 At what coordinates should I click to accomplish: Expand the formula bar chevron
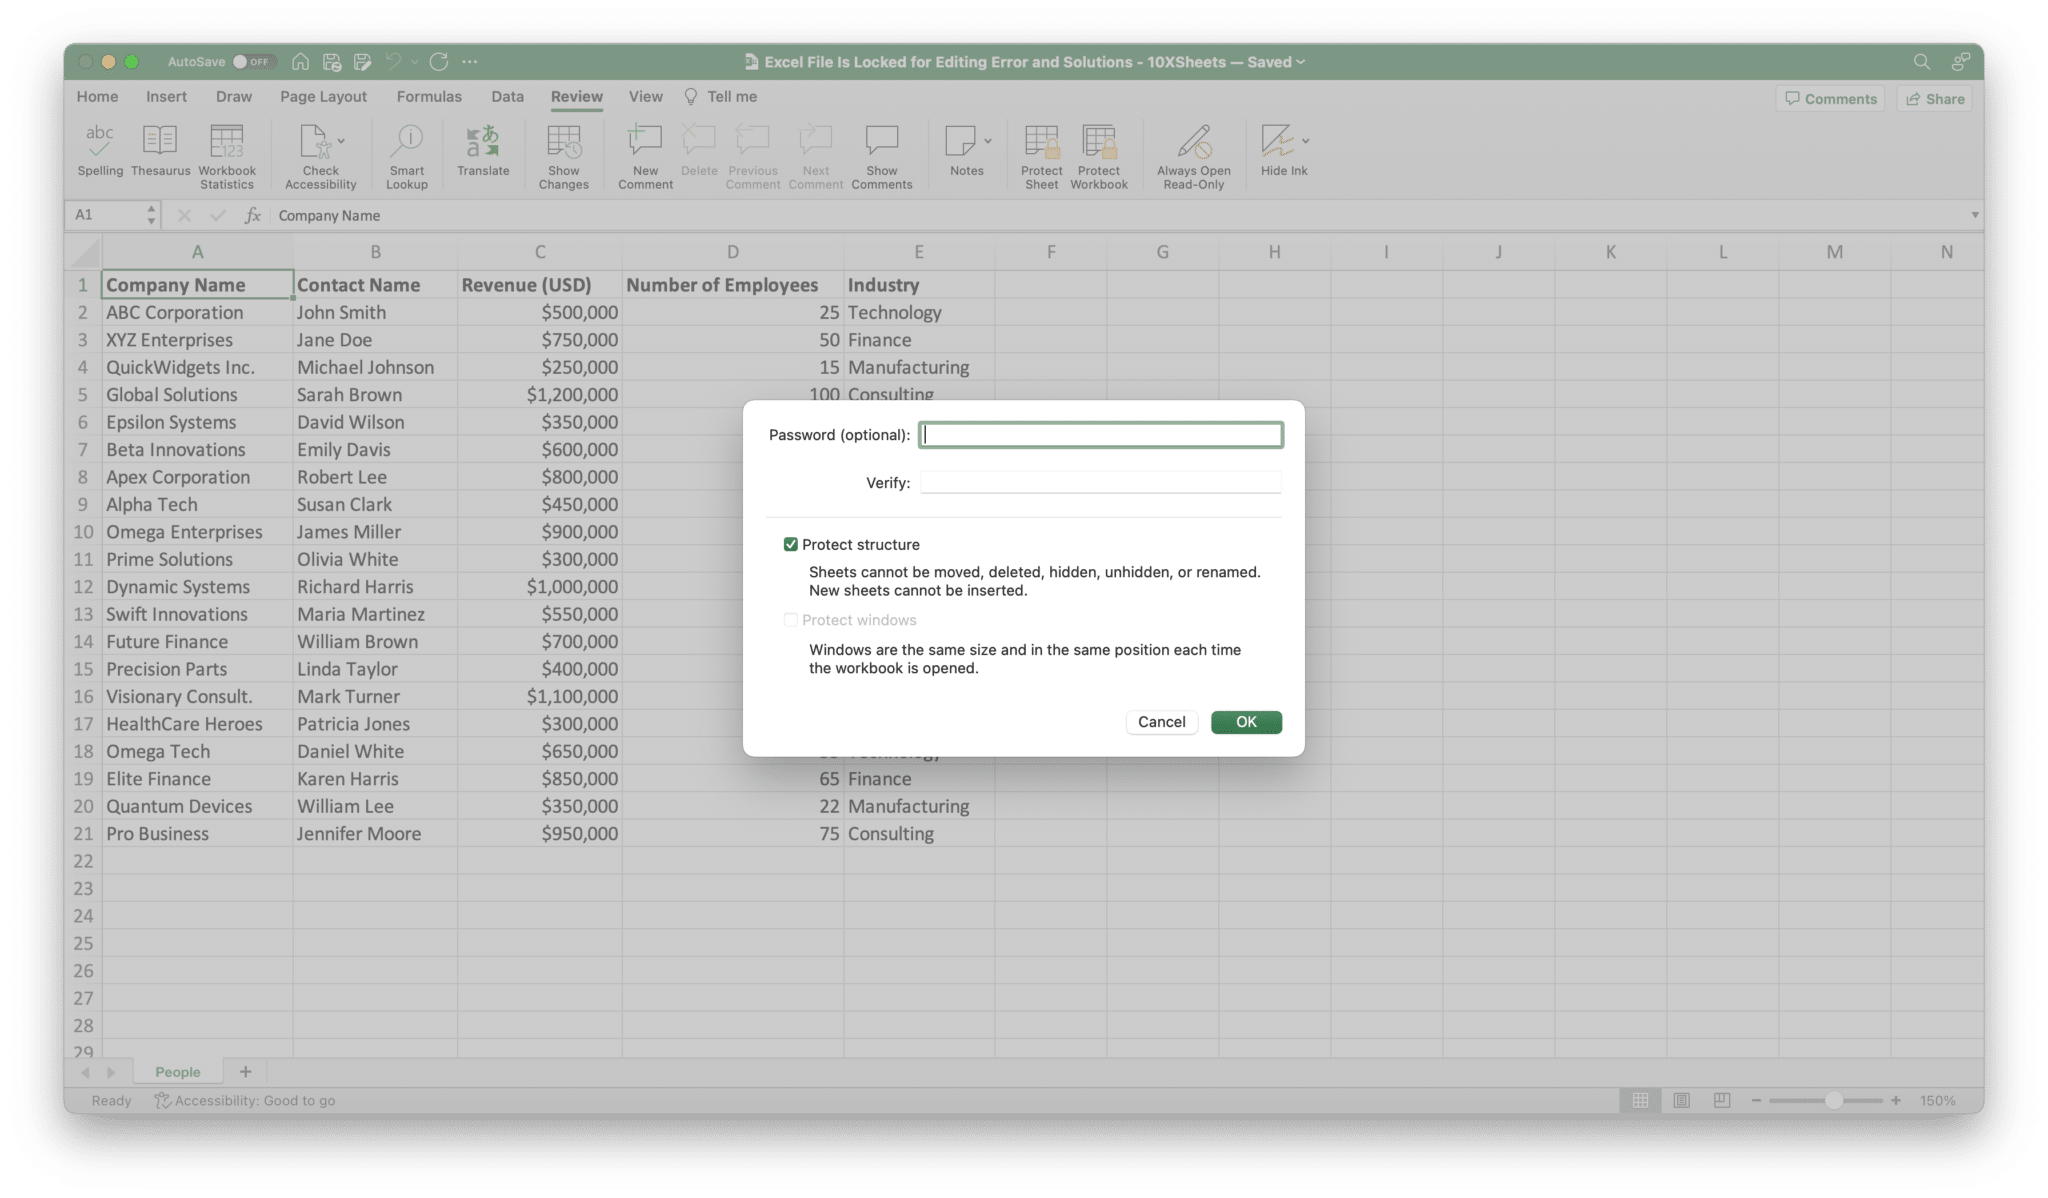point(1974,215)
